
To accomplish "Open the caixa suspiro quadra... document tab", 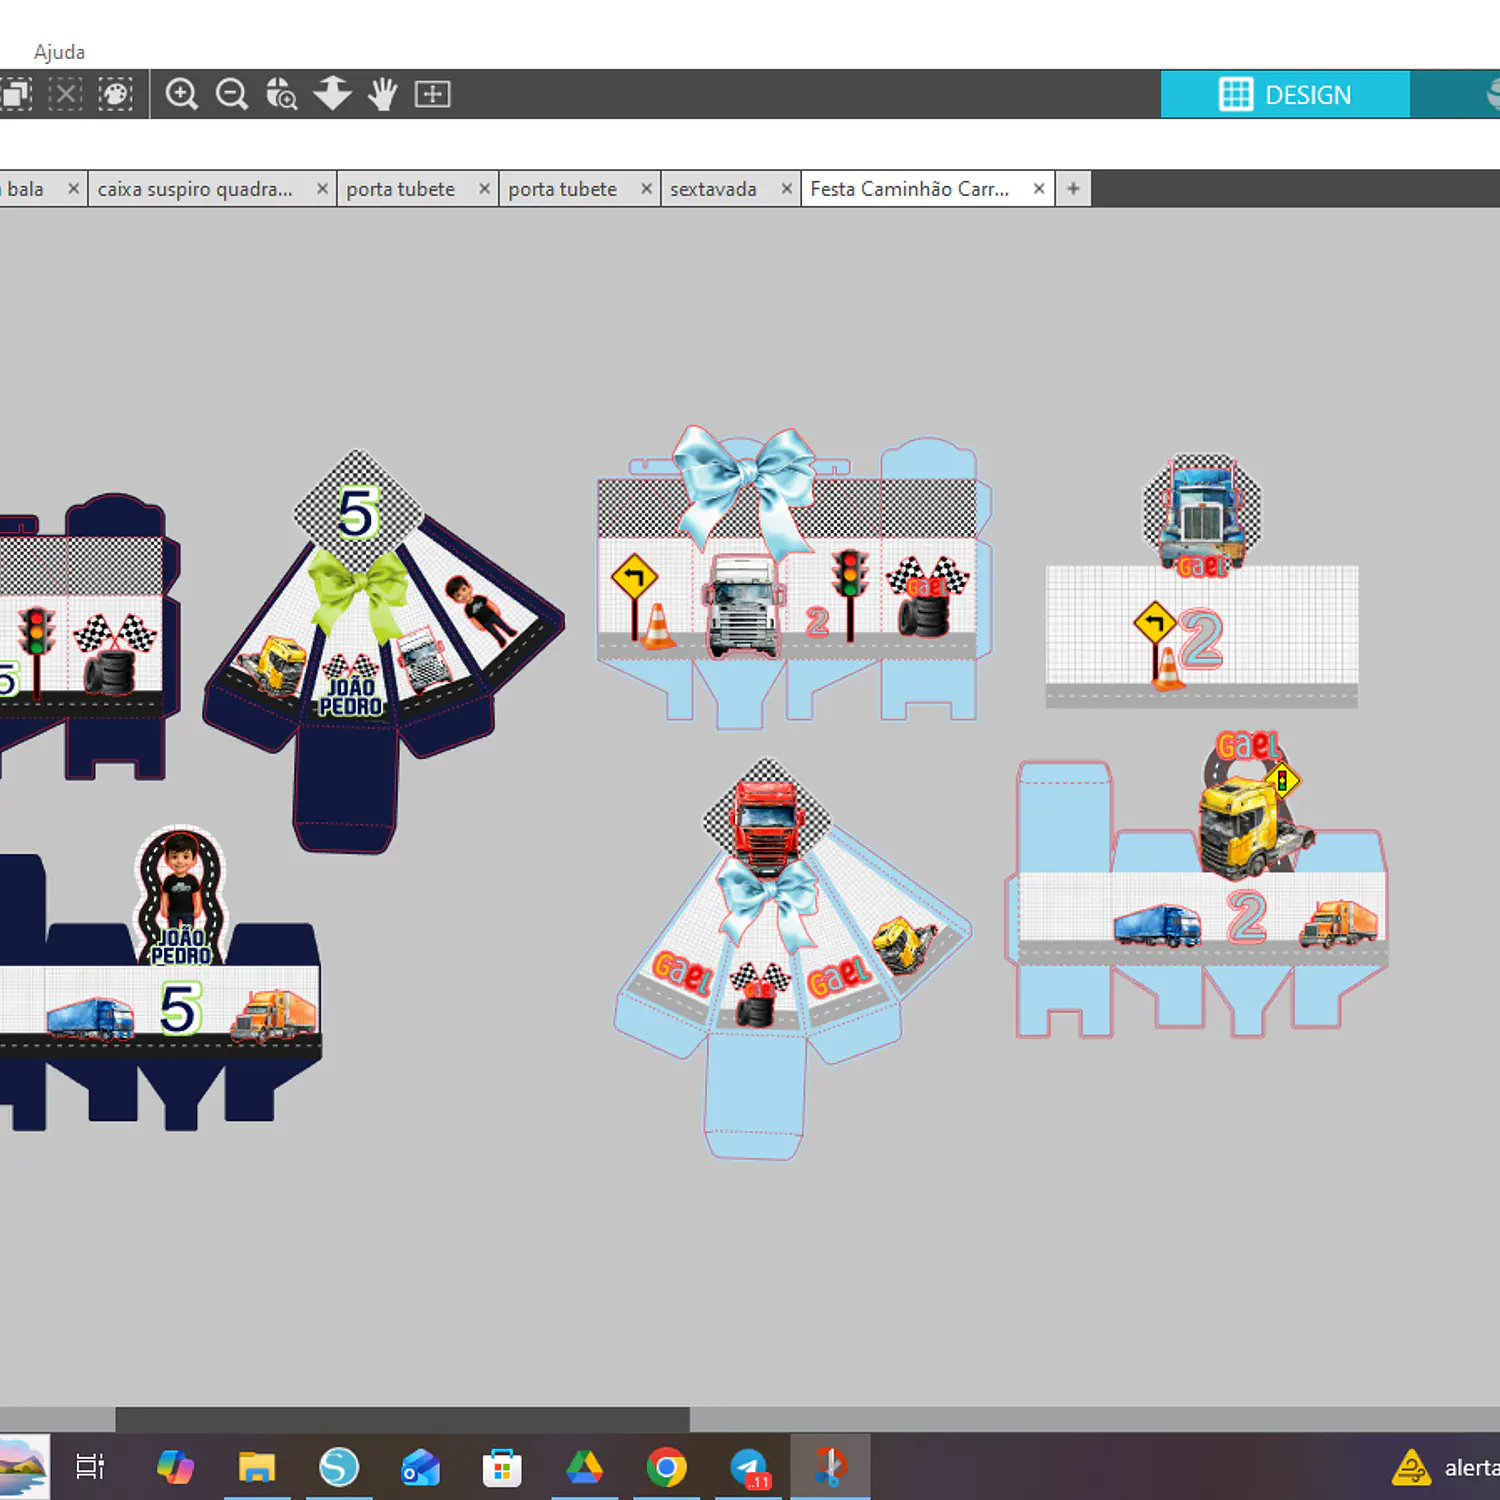I will [x=195, y=189].
